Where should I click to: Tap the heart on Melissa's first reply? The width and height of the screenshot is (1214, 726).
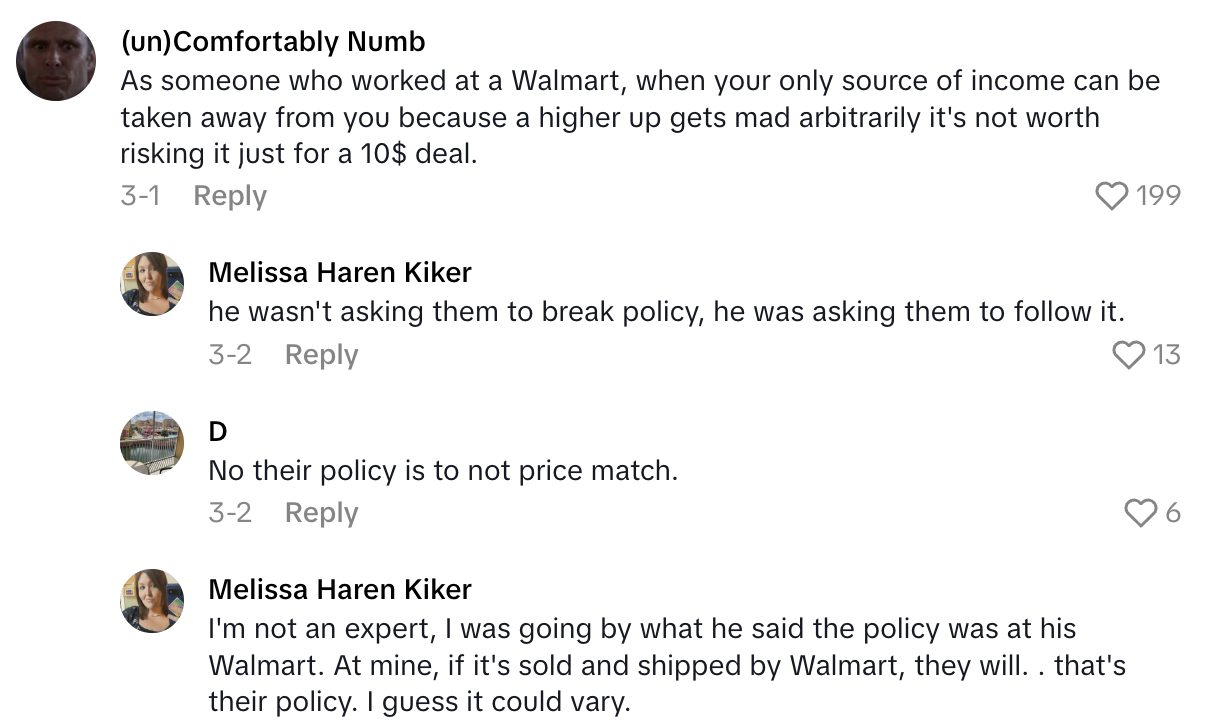coord(1131,355)
